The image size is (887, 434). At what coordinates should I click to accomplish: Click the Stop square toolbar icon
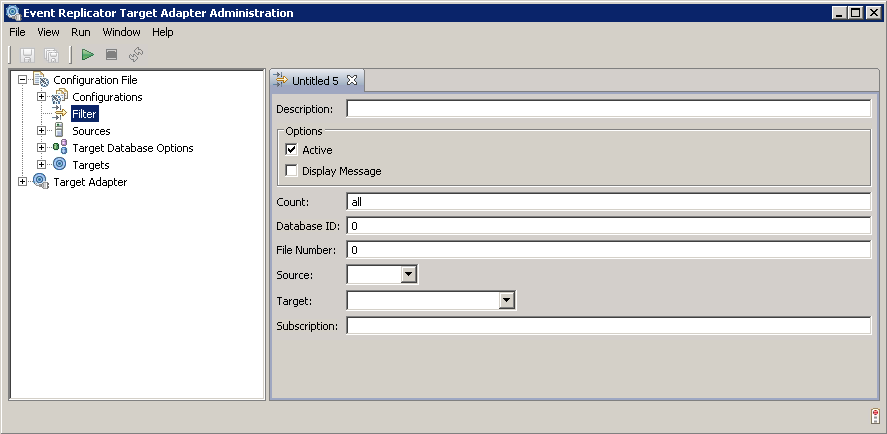pyautogui.click(x=112, y=54)
